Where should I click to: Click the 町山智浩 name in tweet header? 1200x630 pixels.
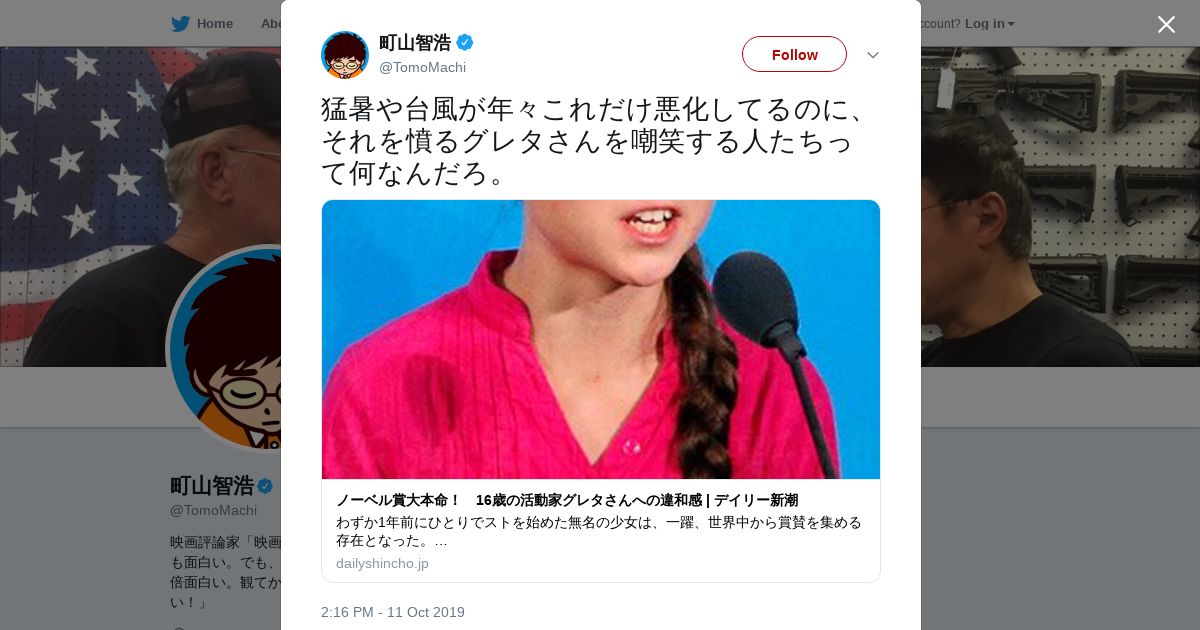click(x=415, y=43)
